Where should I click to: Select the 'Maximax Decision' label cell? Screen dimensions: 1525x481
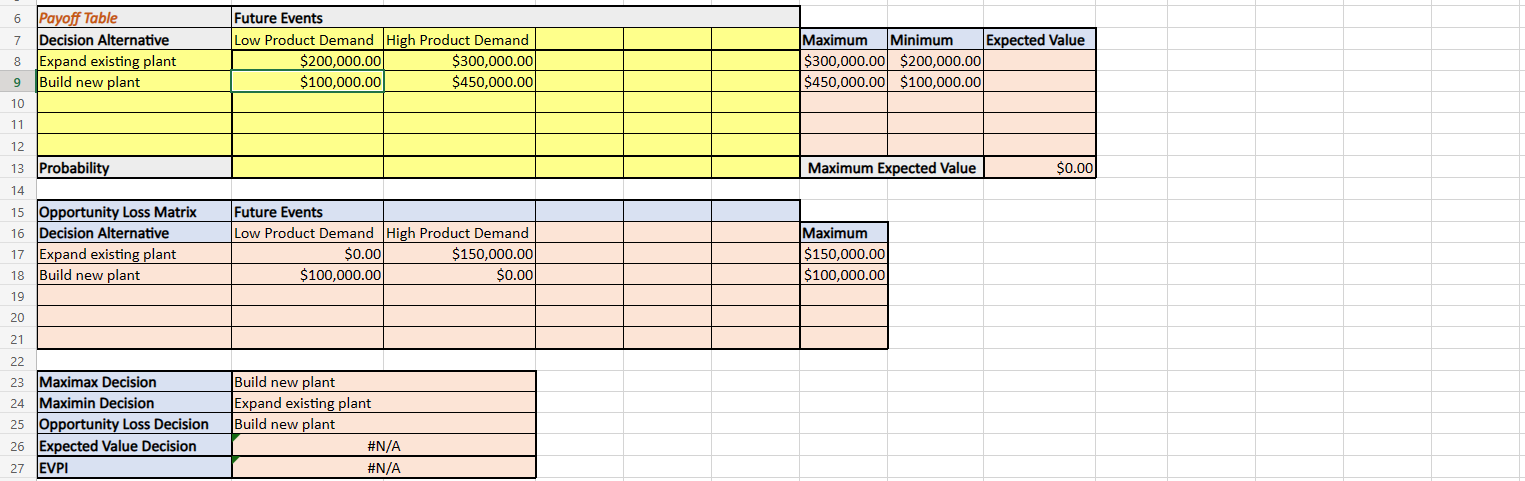pyautogui.click(x=134, y=382)
